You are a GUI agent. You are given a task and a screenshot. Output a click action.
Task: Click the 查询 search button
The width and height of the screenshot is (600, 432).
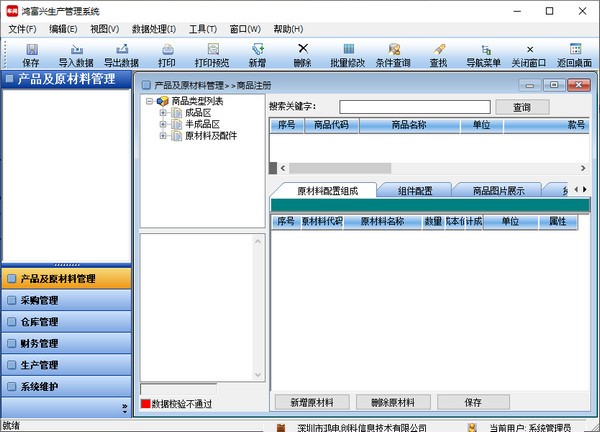521,107
